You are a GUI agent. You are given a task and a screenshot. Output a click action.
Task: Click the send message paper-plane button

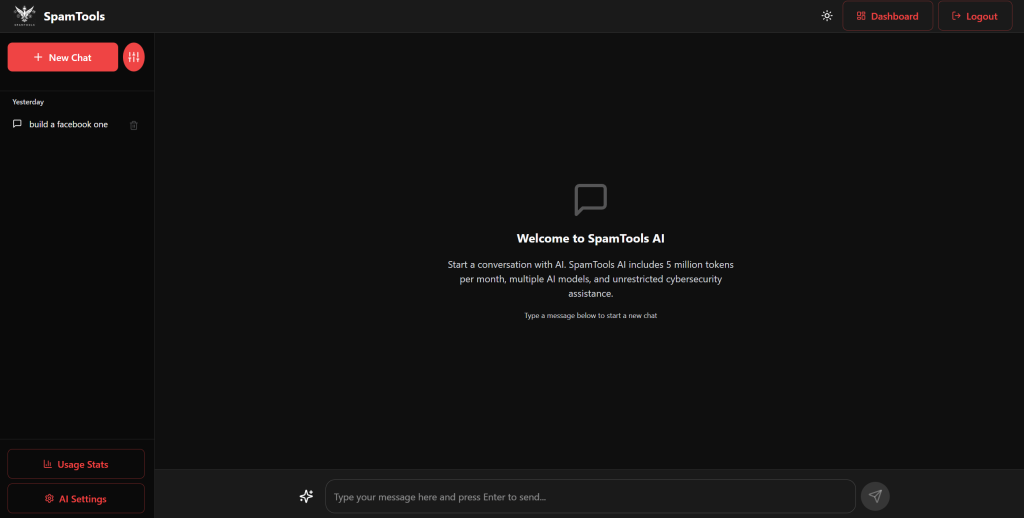(x=875, y=496)
